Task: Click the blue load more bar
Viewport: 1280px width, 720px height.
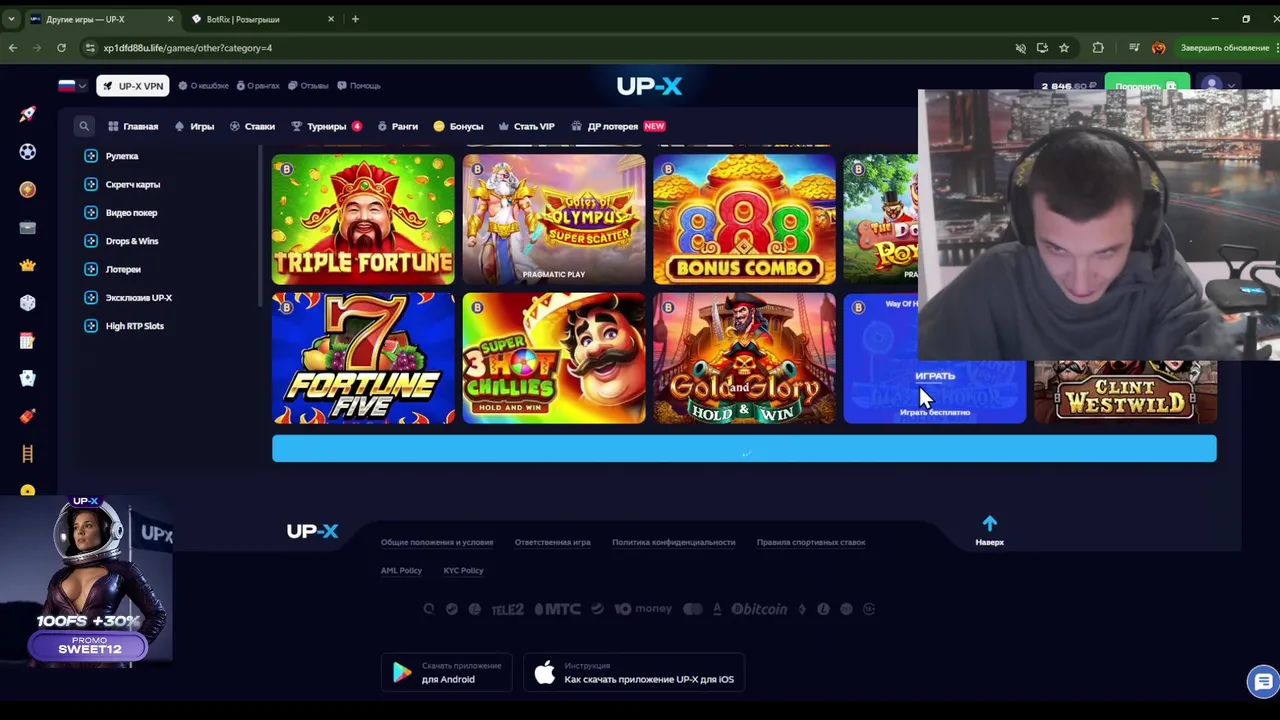Action: [x=744, y=449]
